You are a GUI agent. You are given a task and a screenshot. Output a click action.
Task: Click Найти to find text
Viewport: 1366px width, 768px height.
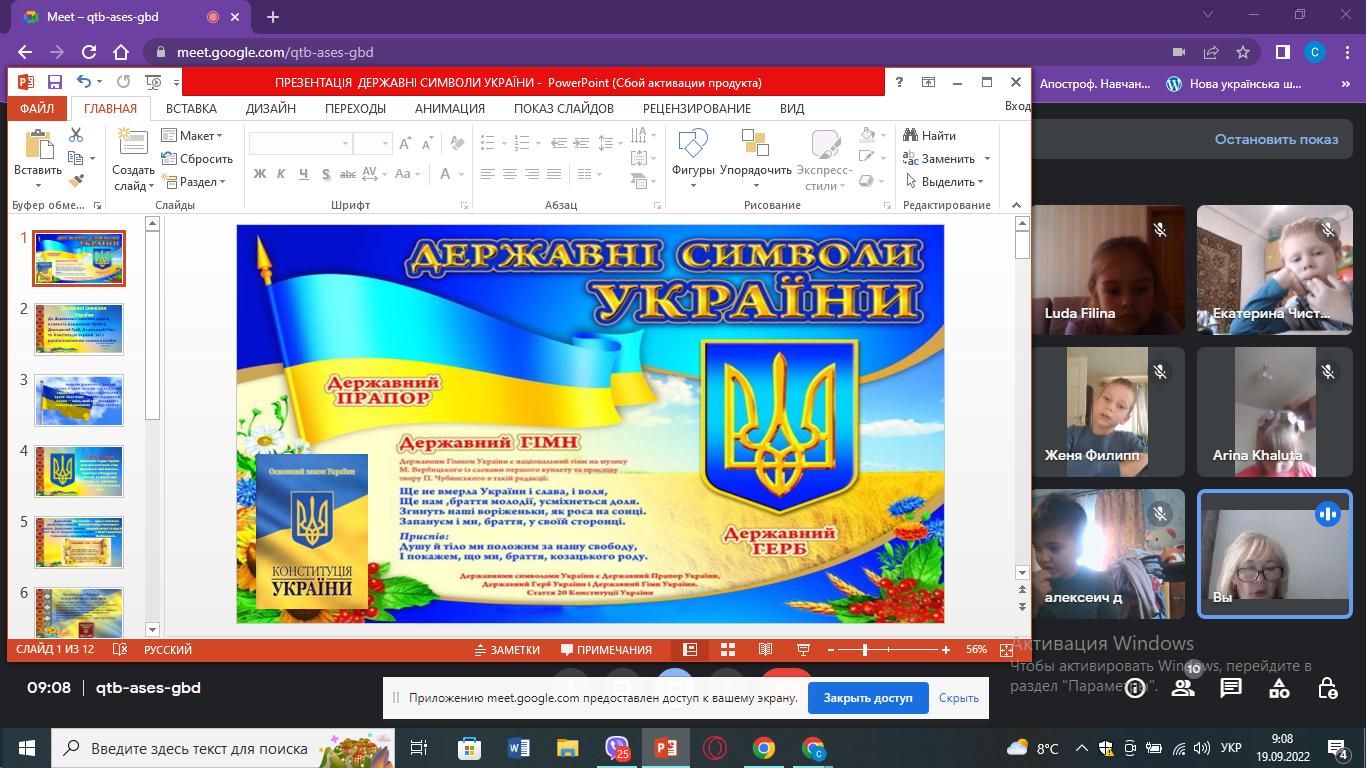[x=930, y=136]
